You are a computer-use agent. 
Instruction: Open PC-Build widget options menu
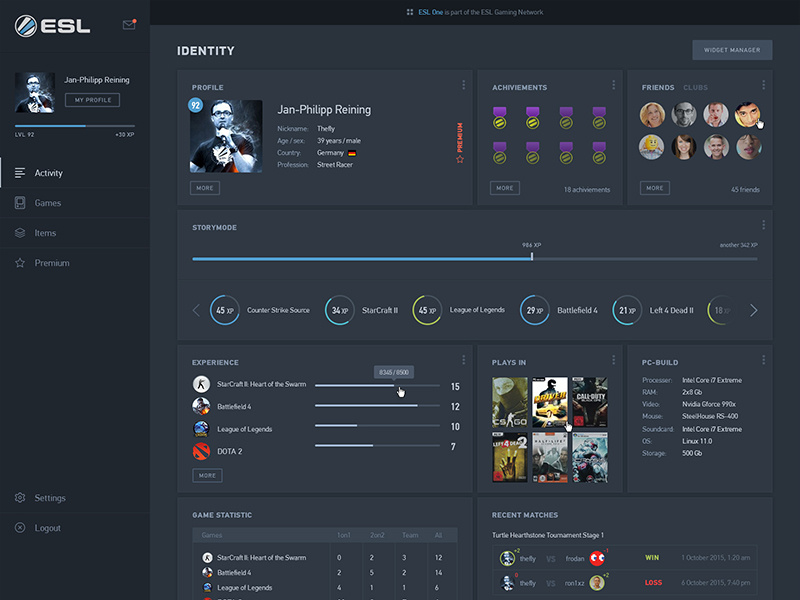(x=763, y=360)
